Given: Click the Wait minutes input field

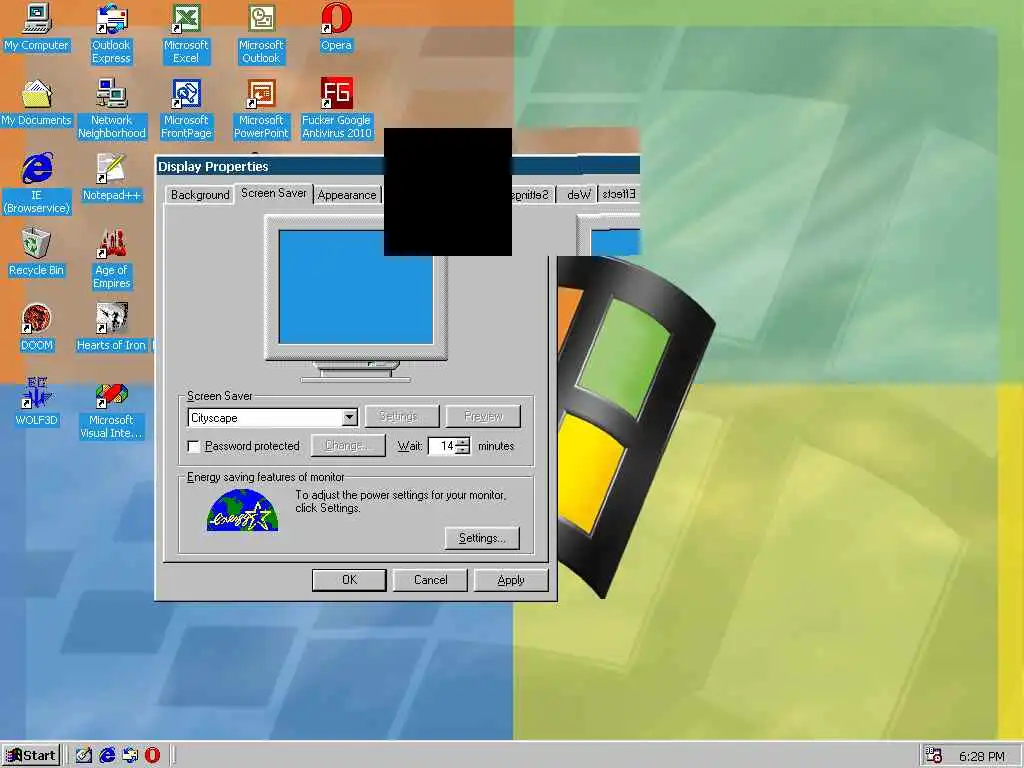Looking at the screenshot, I should 442,447.
